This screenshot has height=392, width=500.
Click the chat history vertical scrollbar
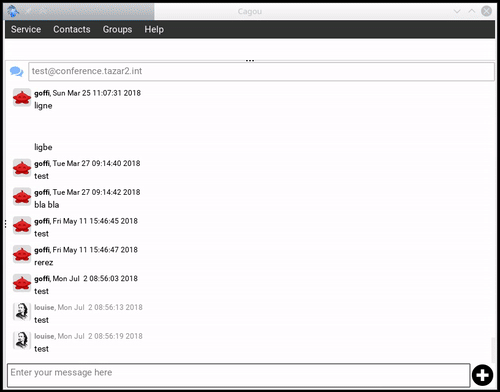click(x=493, y=350)
